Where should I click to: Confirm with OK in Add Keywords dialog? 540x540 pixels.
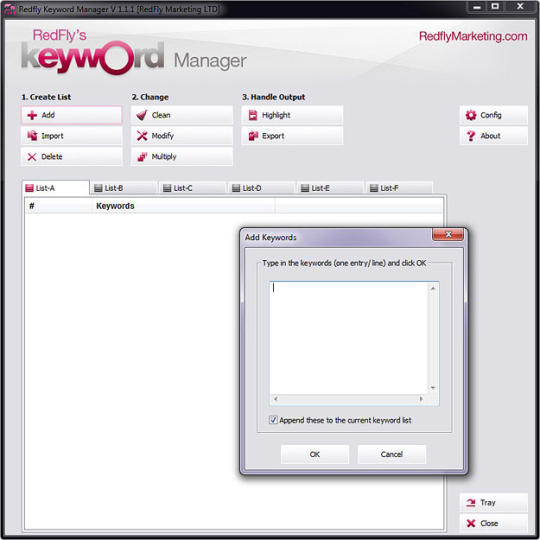tap(315, 454)
